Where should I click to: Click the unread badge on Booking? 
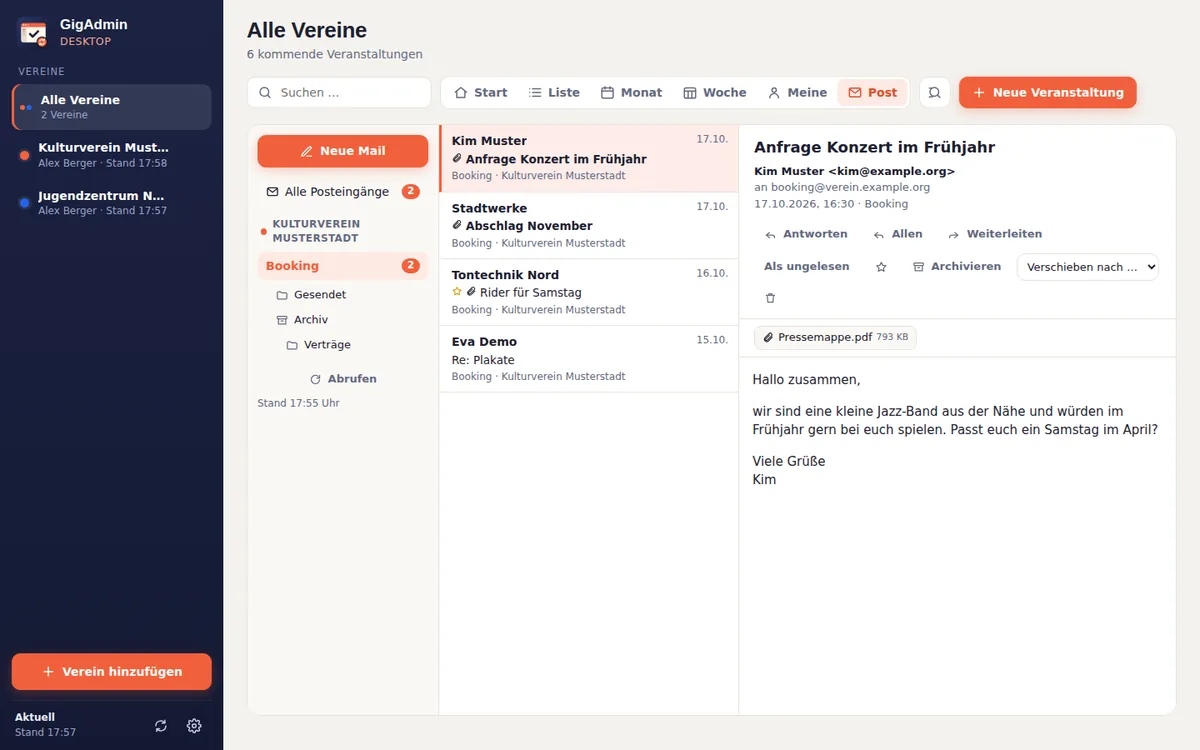(x=410, y=266)
